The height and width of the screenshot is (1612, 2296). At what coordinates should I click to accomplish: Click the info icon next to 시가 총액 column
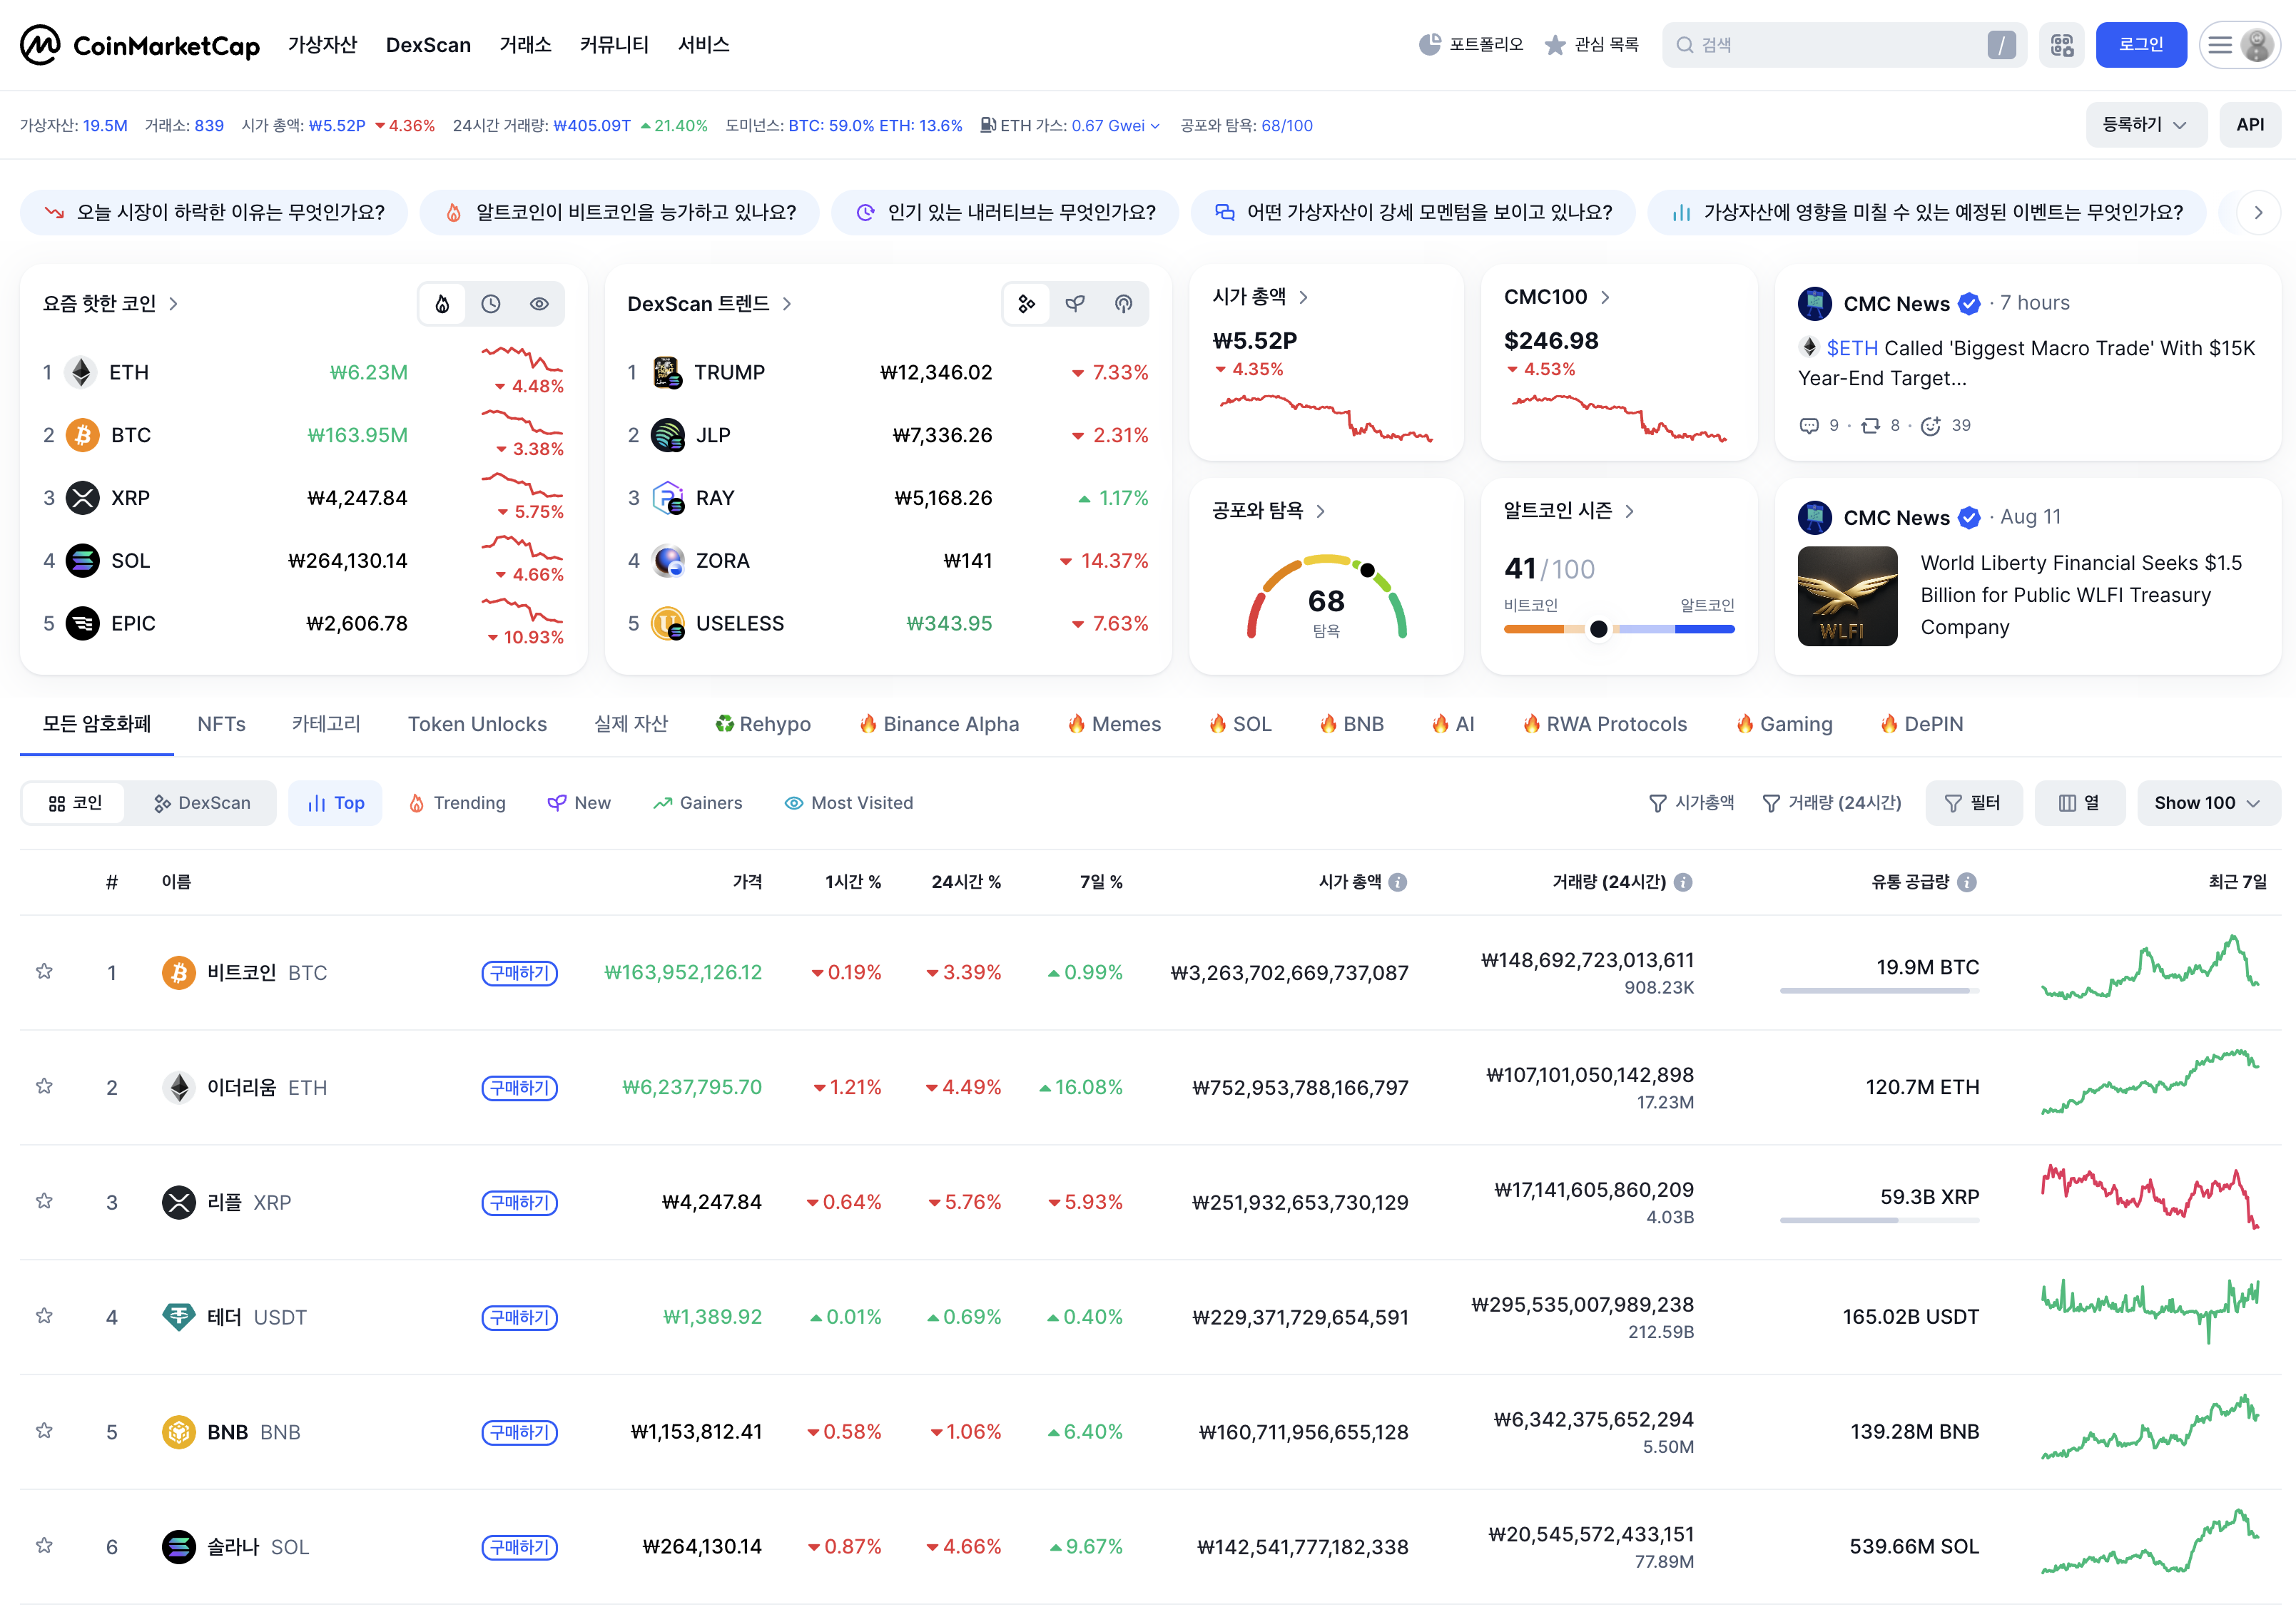[x=1398, y=882]
